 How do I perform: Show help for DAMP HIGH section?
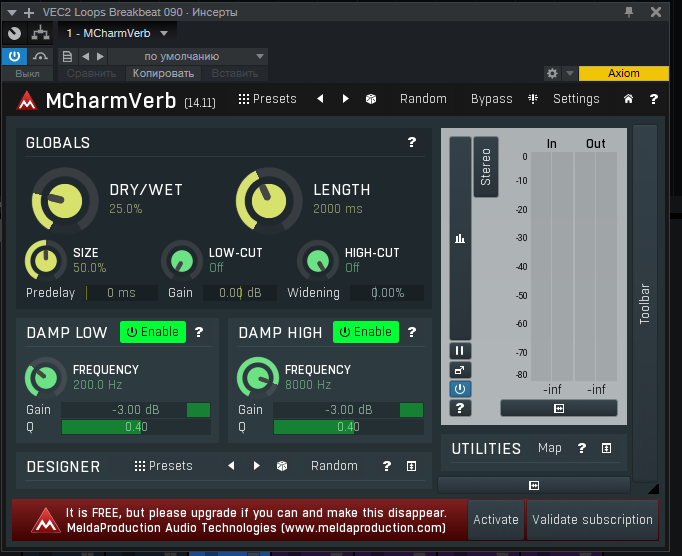412,332
